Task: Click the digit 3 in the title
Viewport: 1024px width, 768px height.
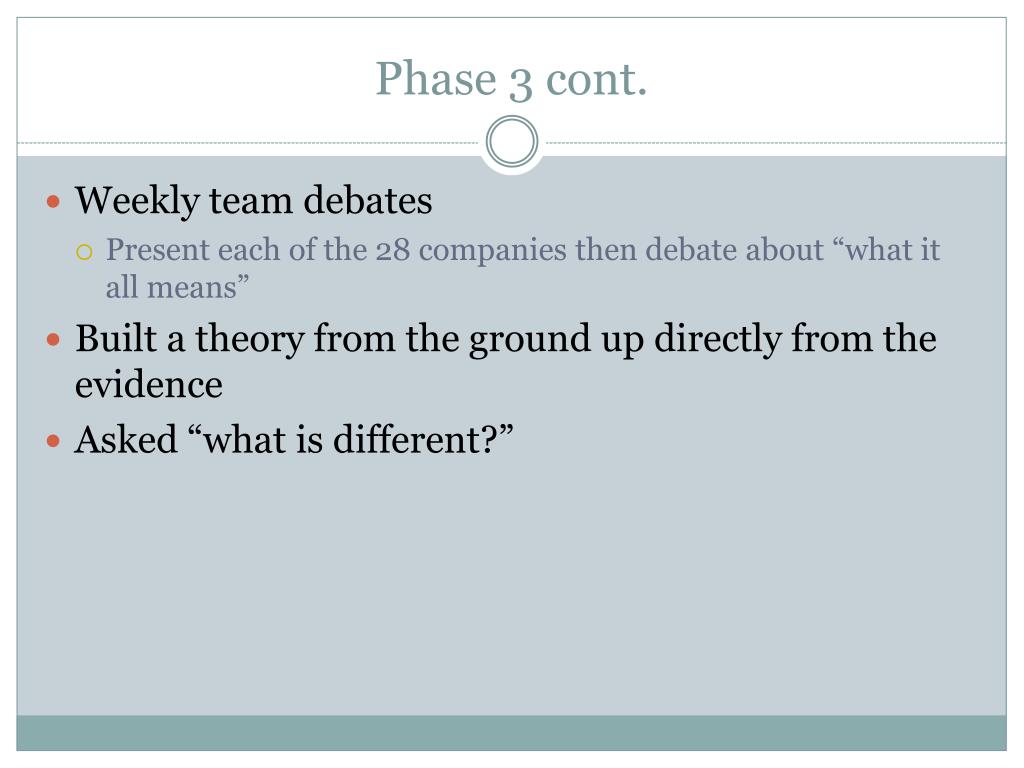Action: coord(519,81)
